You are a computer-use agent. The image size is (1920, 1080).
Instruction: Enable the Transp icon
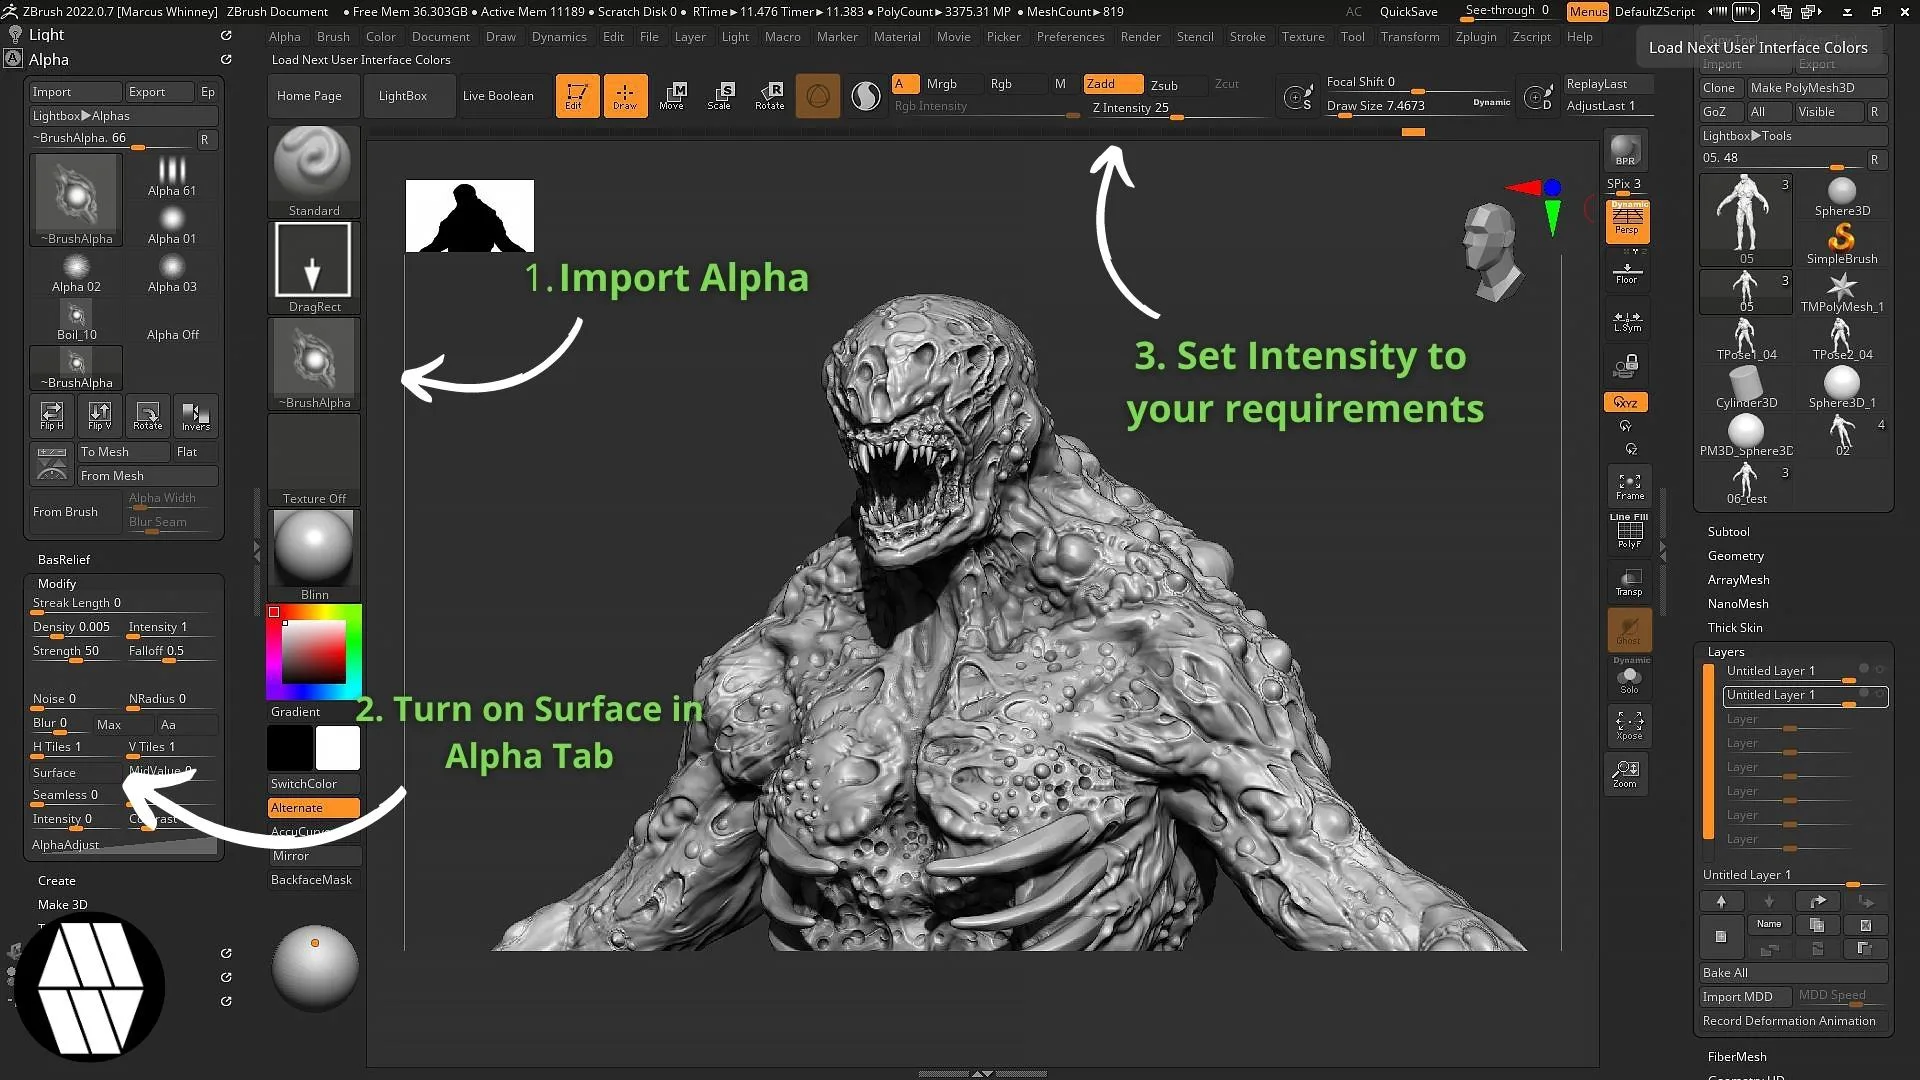click(x=1629, y=580)
